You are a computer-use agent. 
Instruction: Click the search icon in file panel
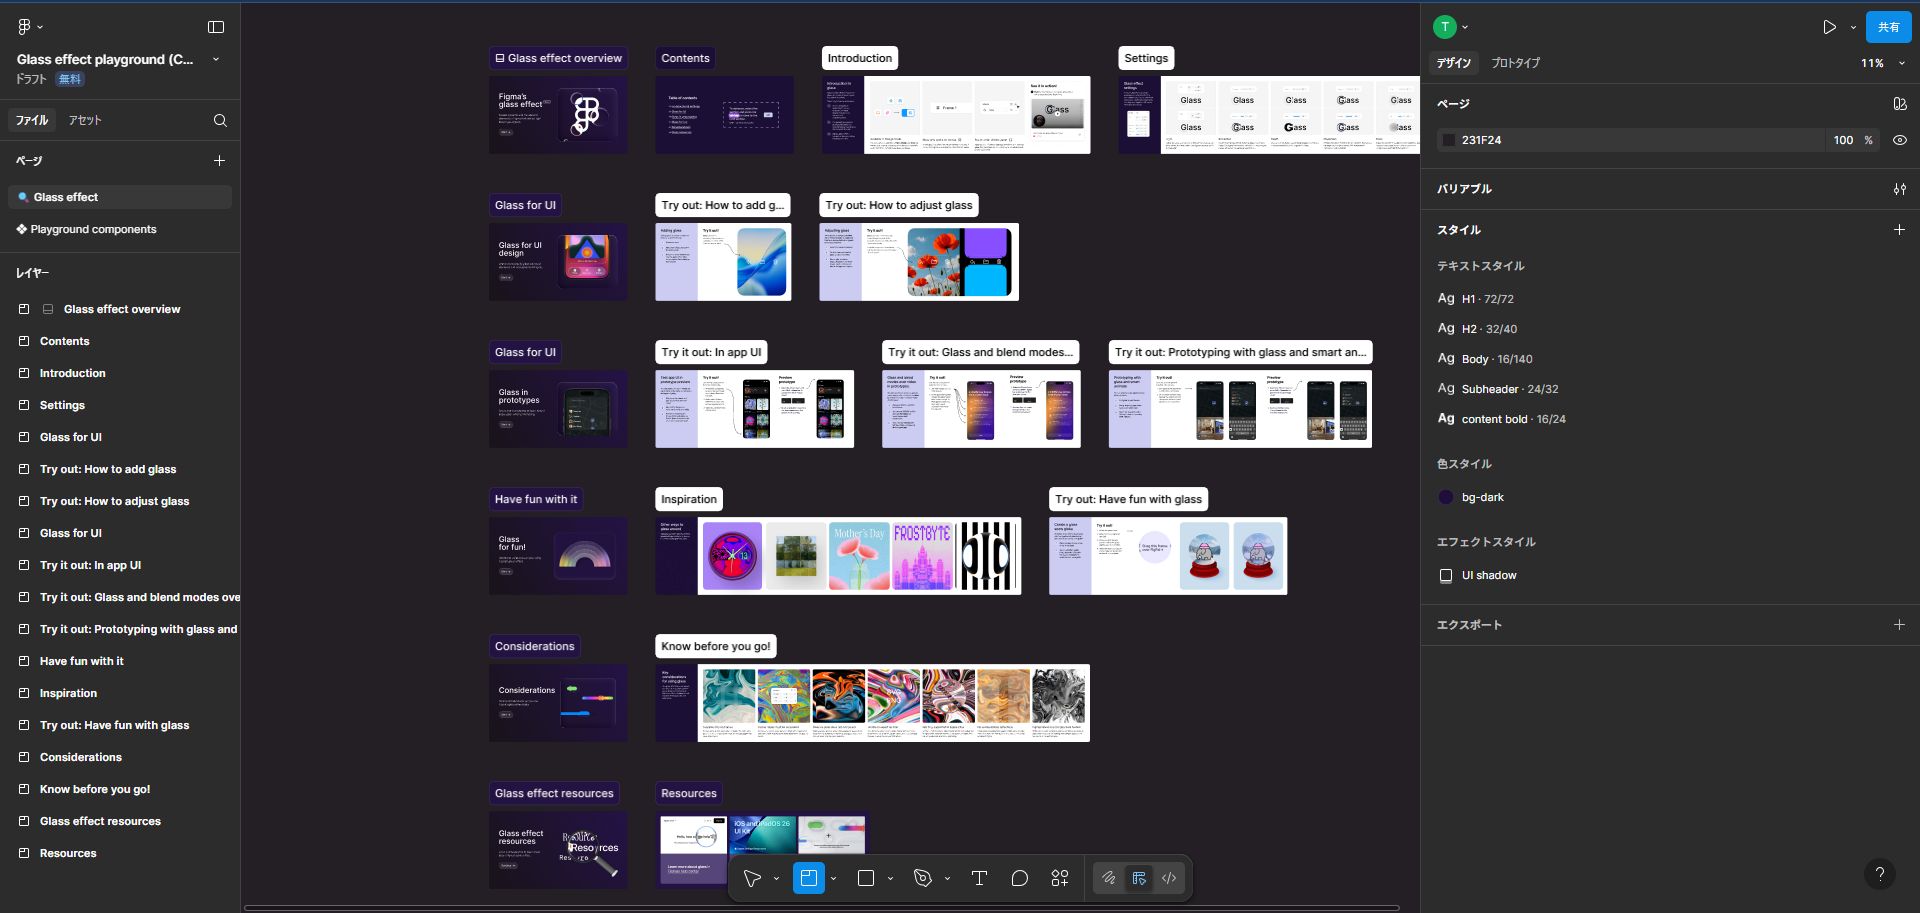coord(220,120)
